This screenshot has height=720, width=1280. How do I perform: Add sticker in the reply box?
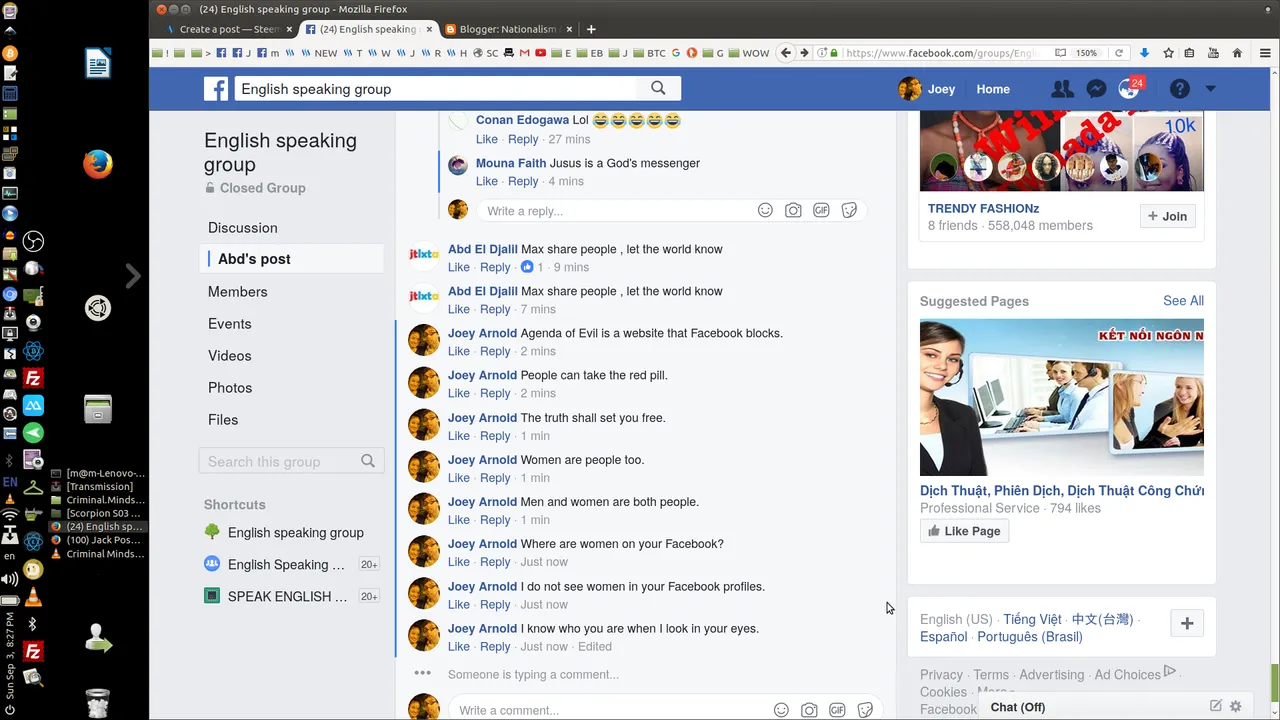849,210
